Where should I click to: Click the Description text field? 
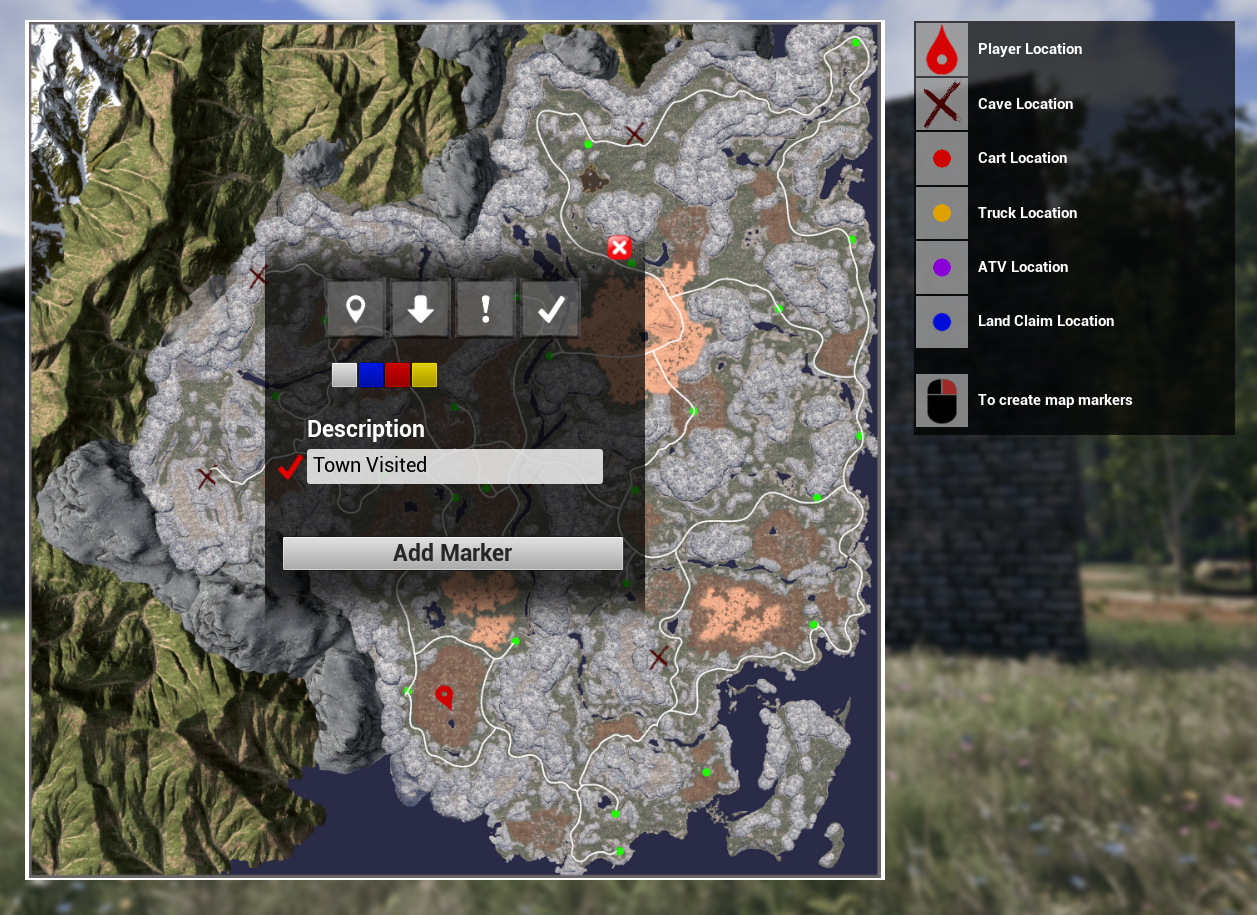point(454,466)
